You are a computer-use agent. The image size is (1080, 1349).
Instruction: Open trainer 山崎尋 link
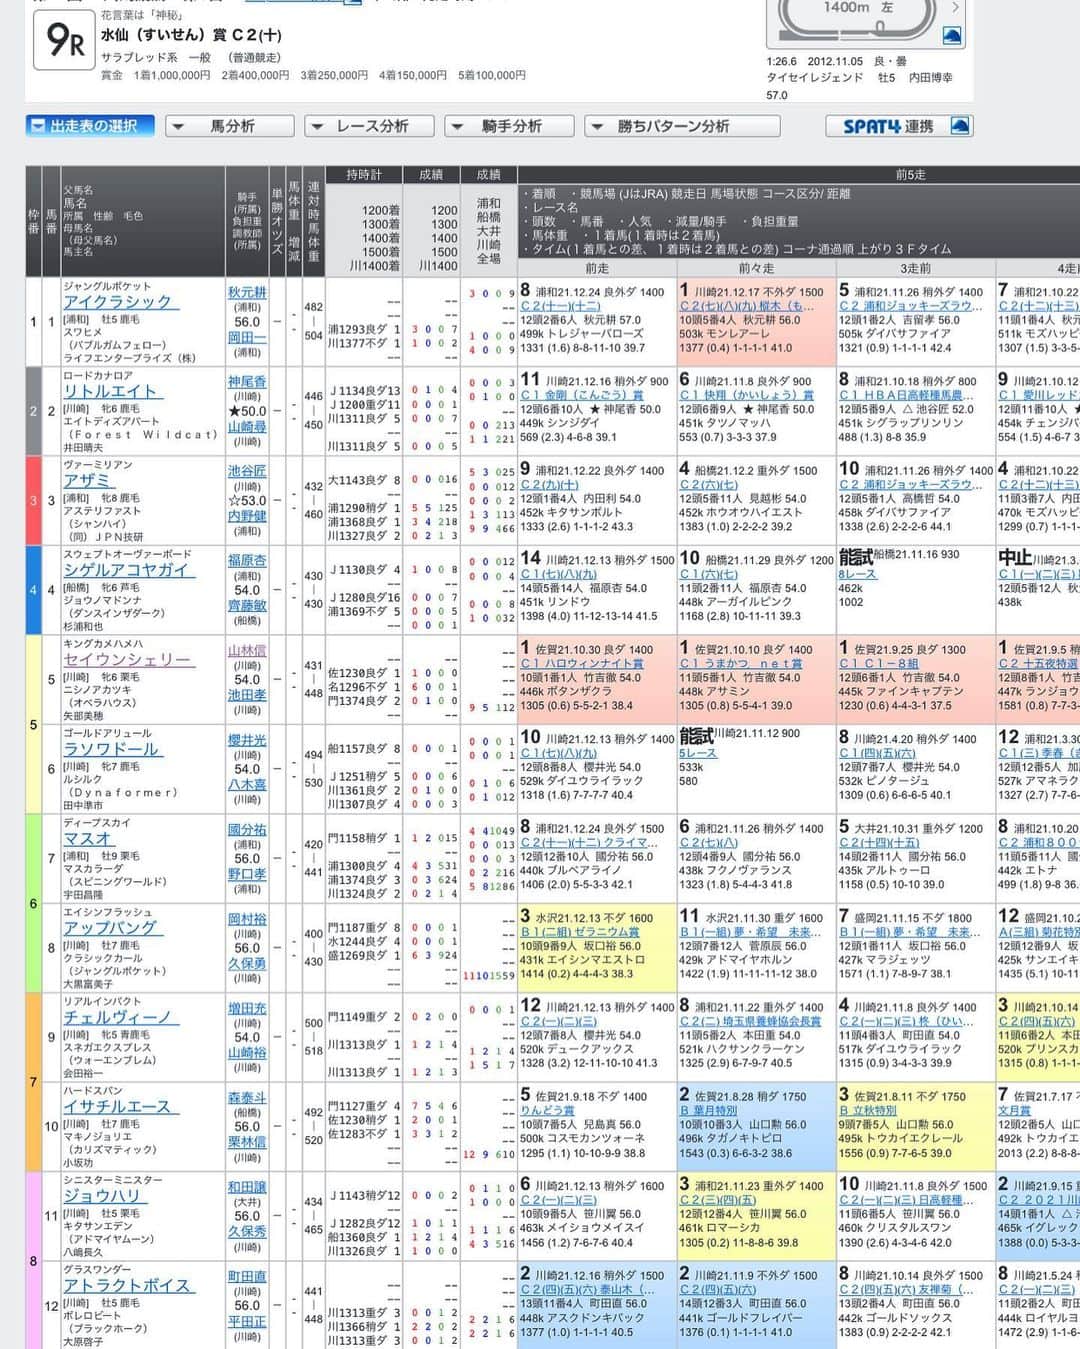pos(247,427)
